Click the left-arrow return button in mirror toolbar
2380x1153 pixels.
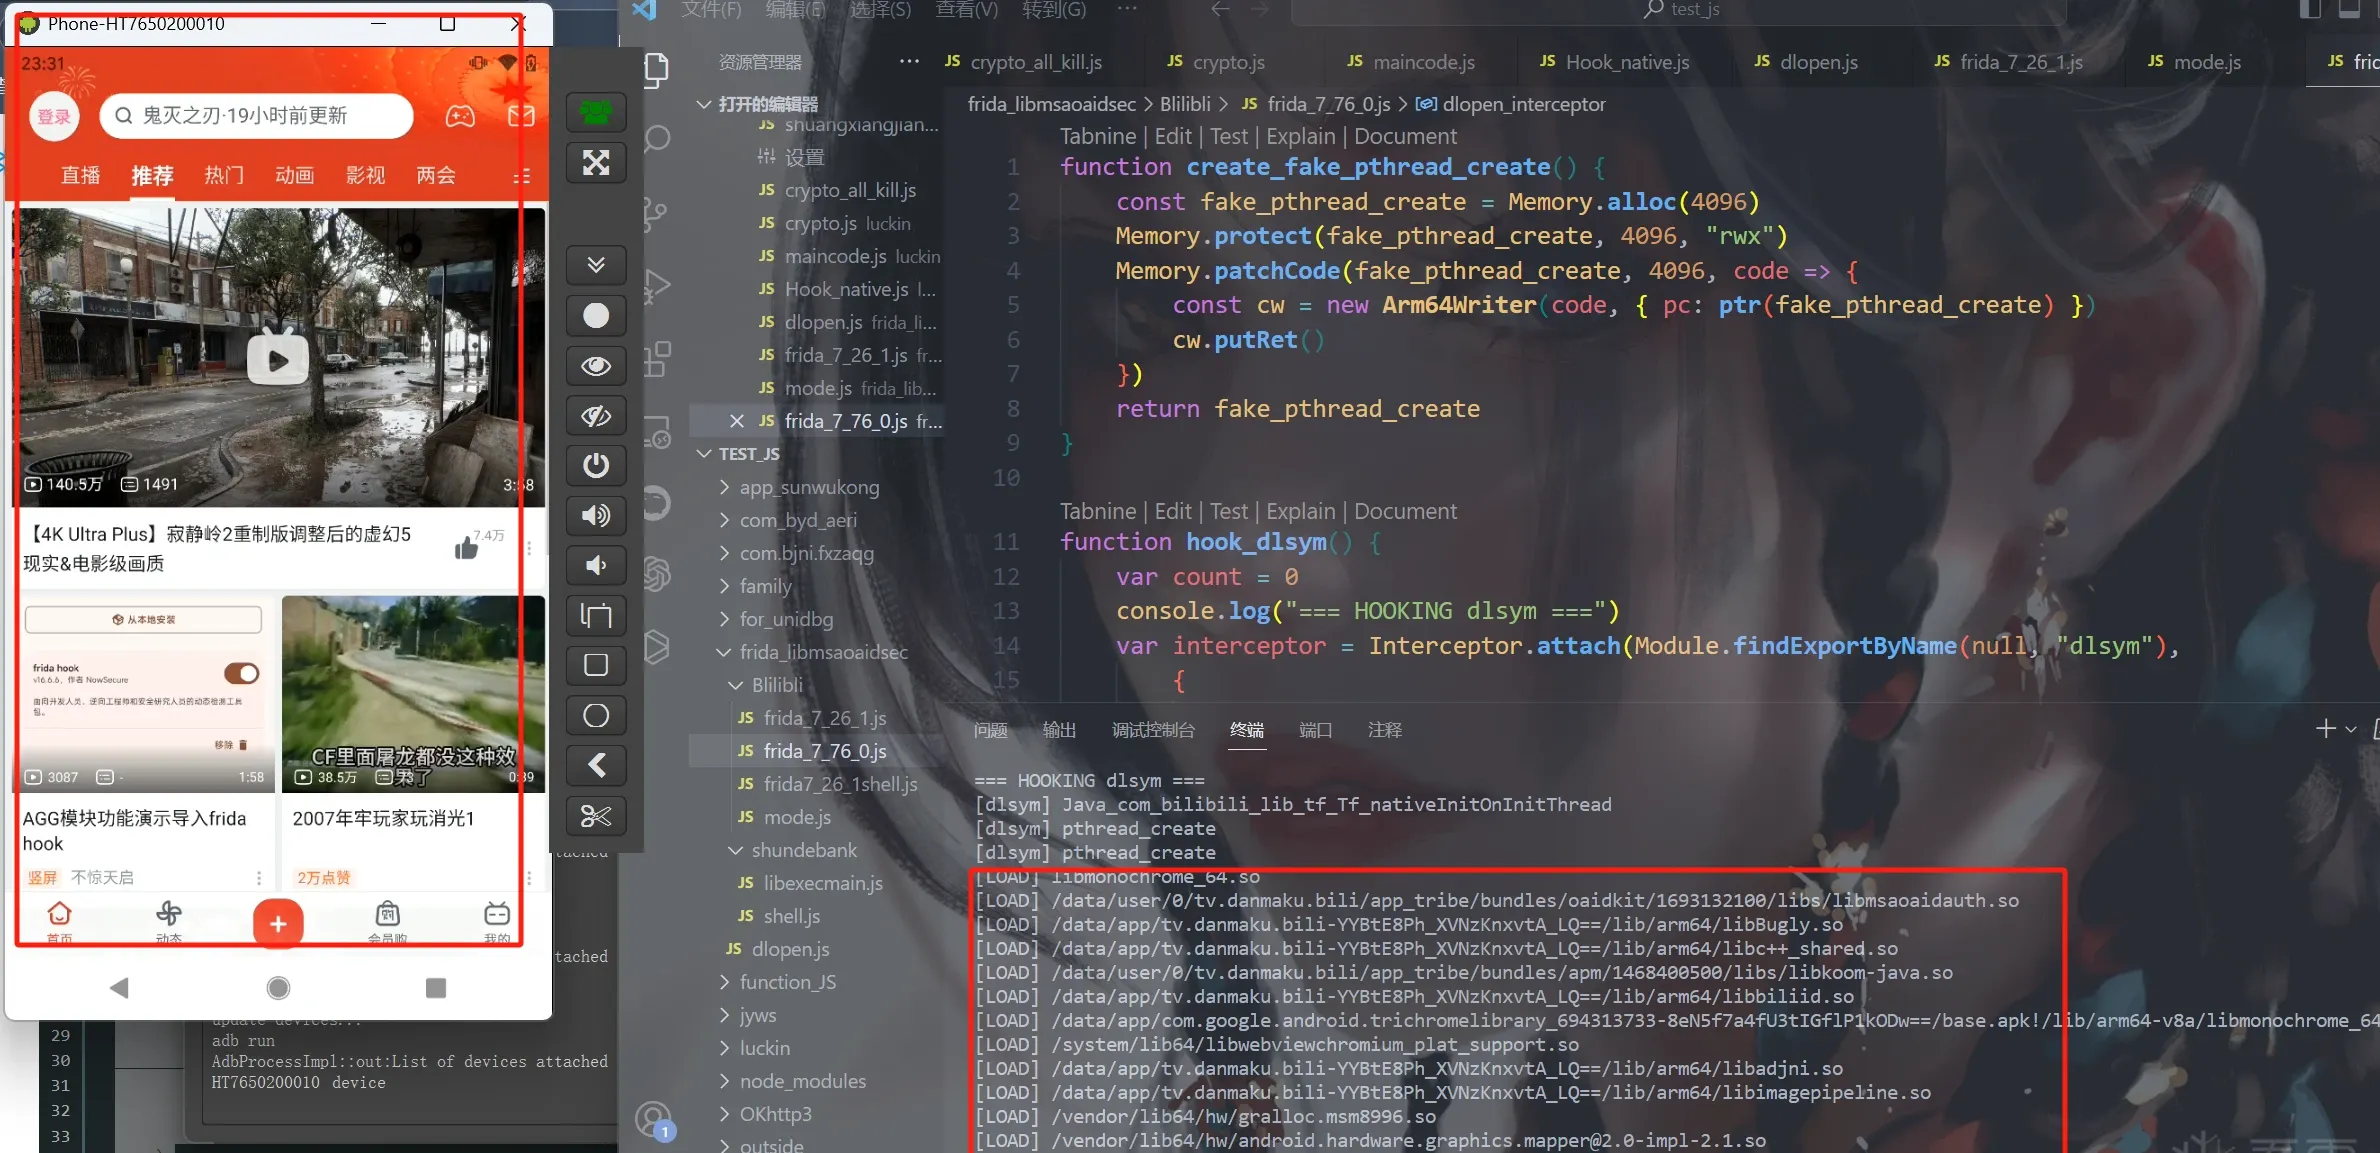click(596, 765)
